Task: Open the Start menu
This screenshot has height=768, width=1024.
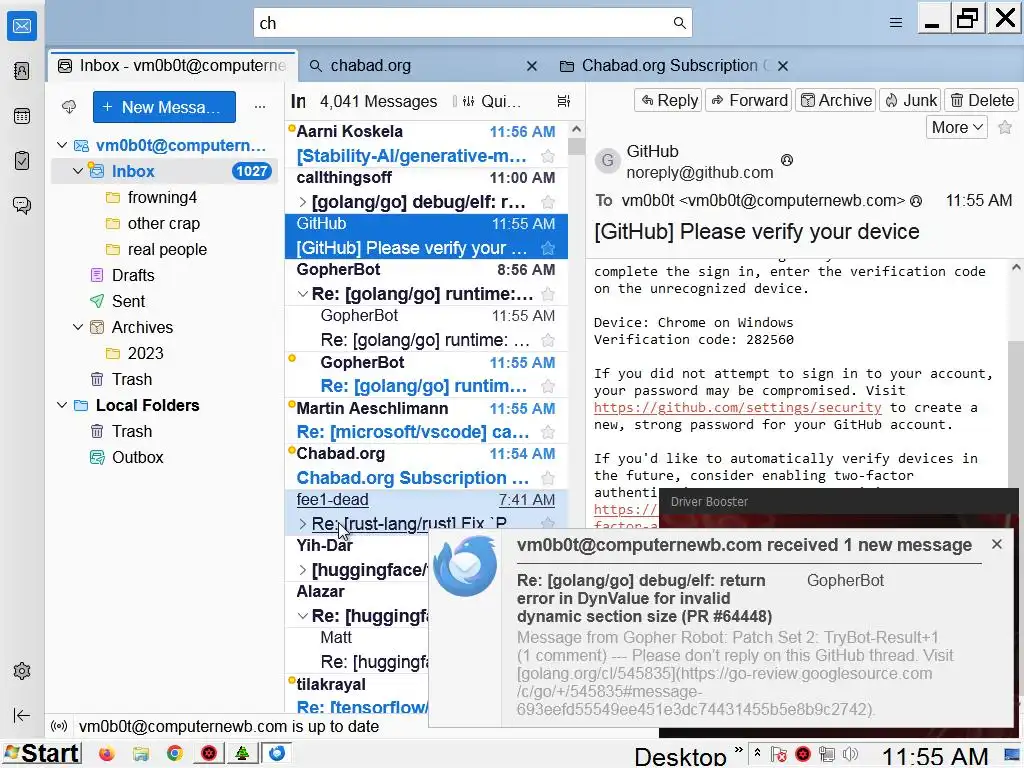Action: pyautogui.click(x=41, y=754)
